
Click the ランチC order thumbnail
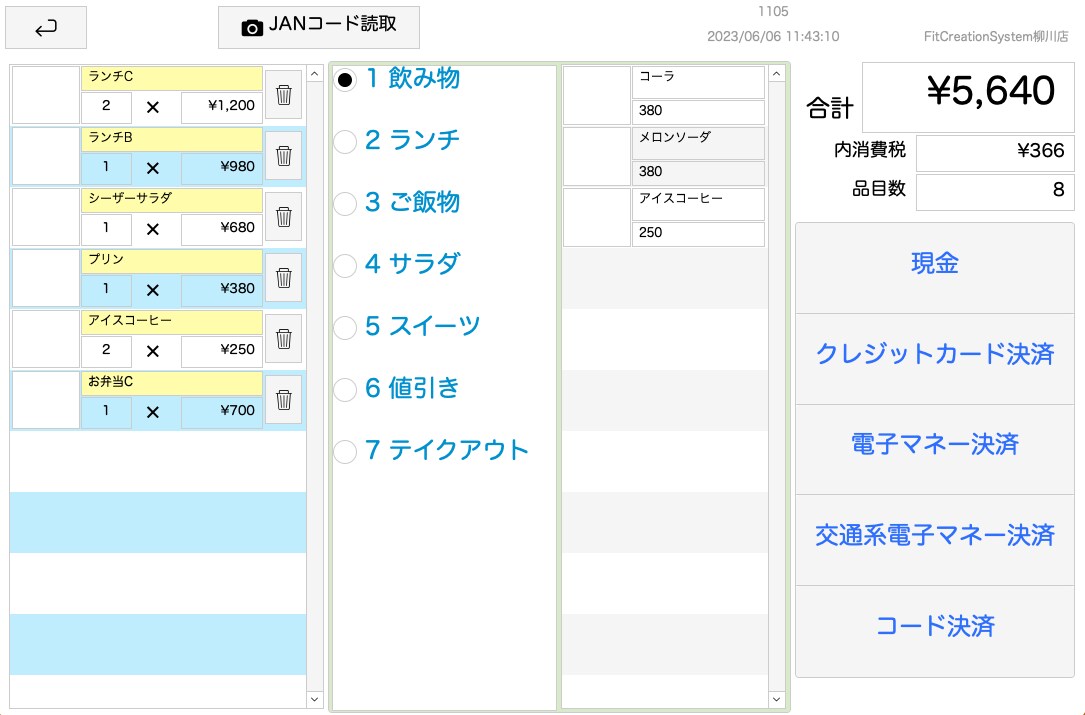click(46, 95)
